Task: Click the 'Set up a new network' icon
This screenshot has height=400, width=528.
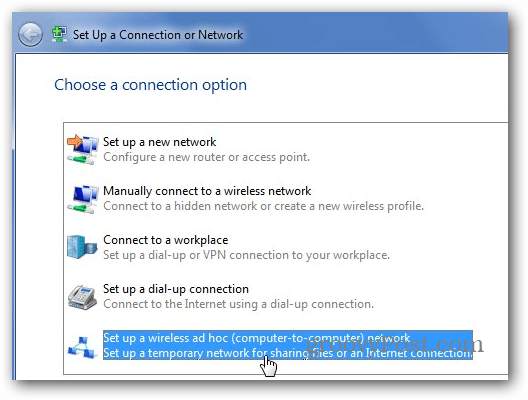Action: [82, 149]
